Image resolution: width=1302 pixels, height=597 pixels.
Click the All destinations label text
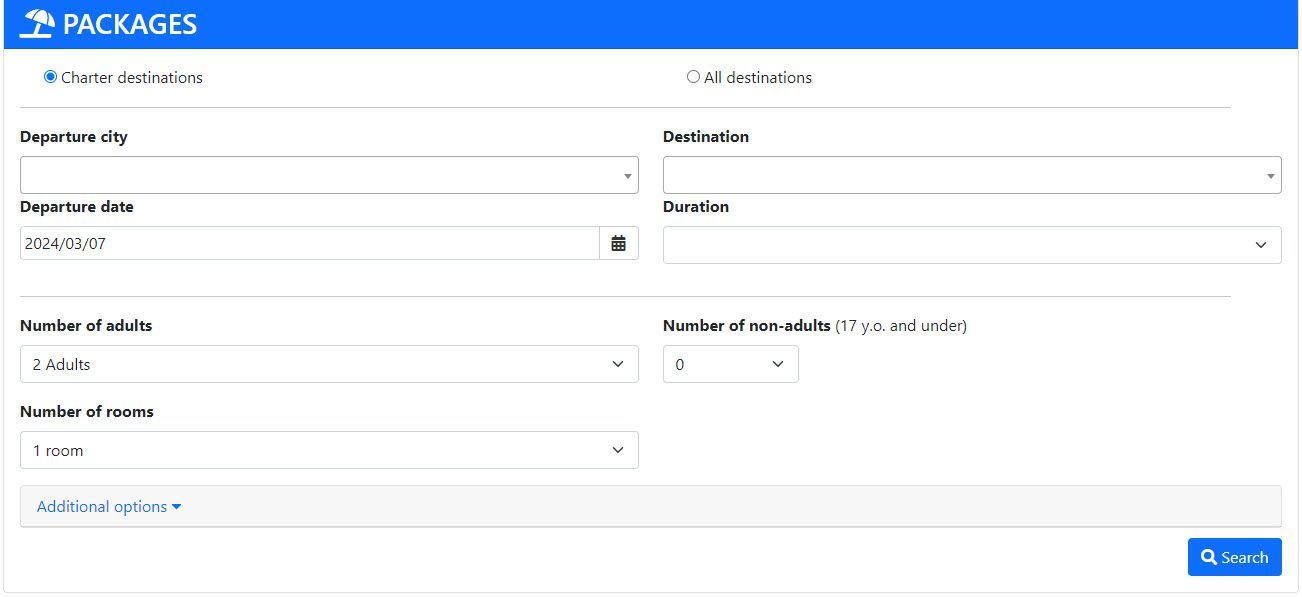pyautogui.click(x=758, y=78)
